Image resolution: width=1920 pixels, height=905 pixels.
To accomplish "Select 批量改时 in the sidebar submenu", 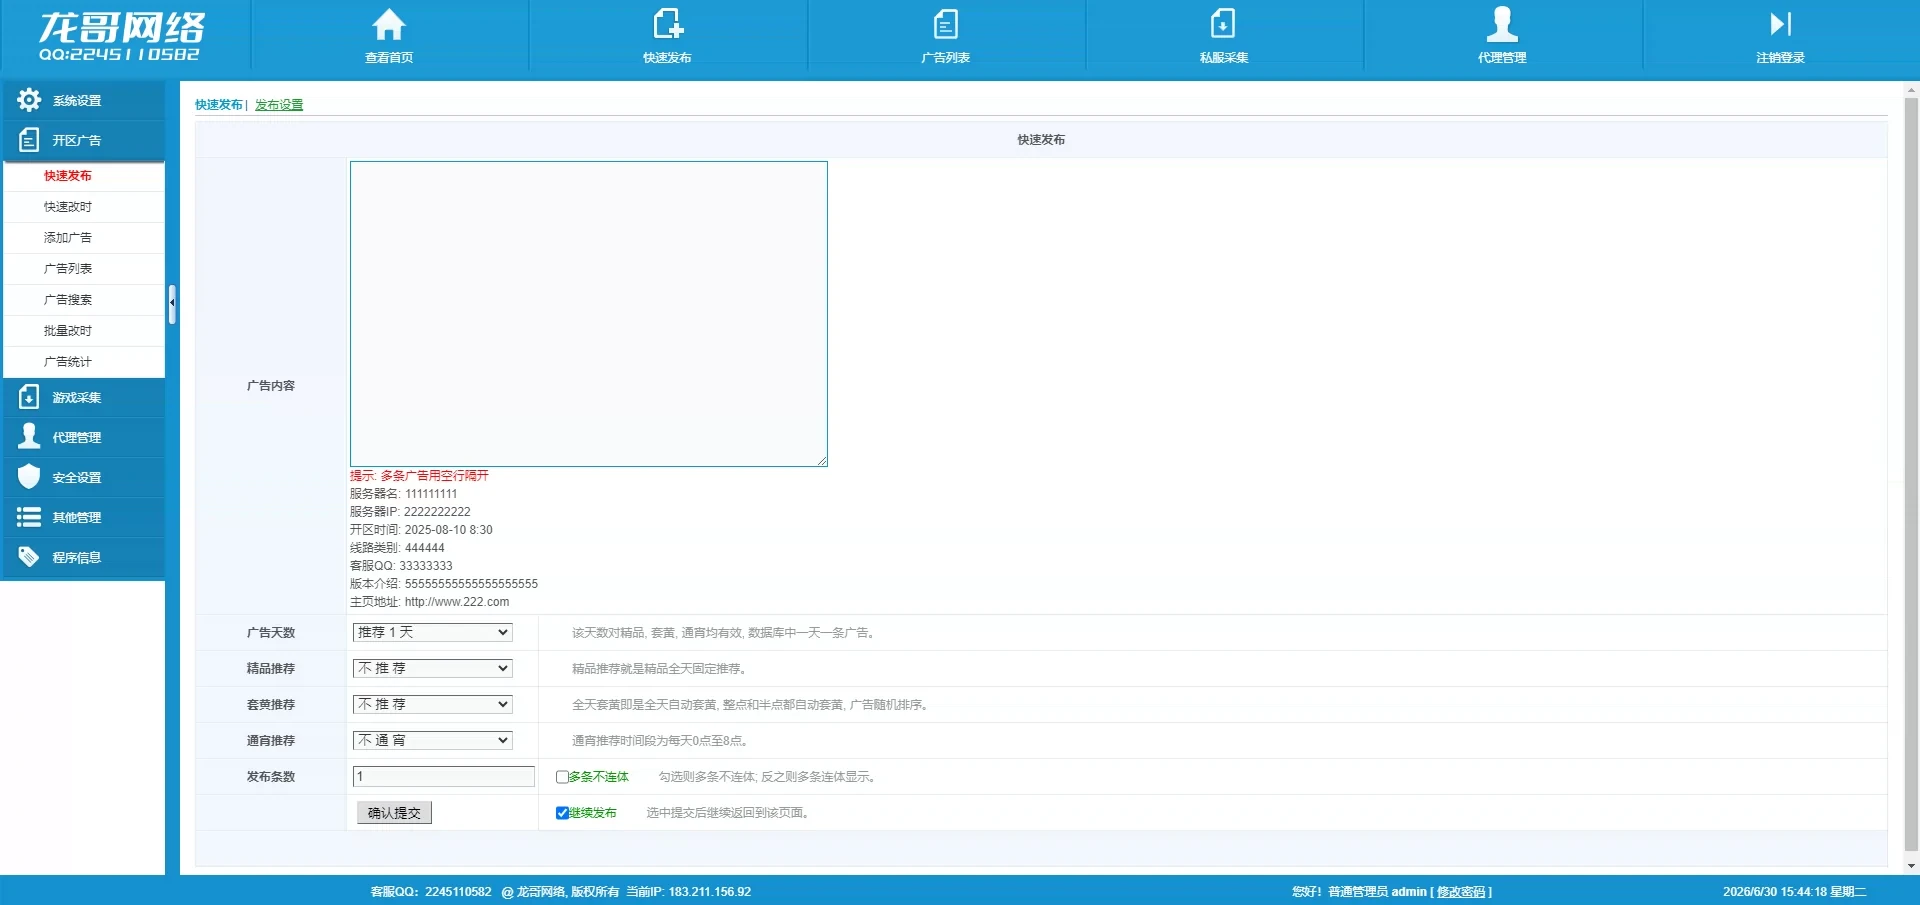I will 68,331.
